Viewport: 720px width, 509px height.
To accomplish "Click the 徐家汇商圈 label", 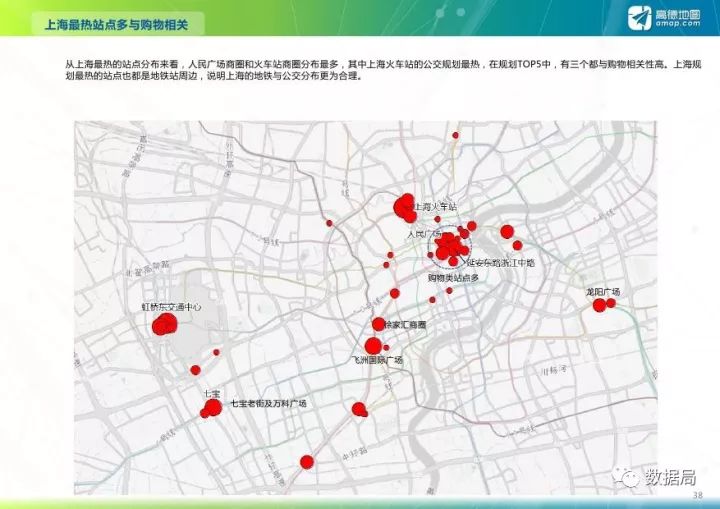I will point(405,325).
